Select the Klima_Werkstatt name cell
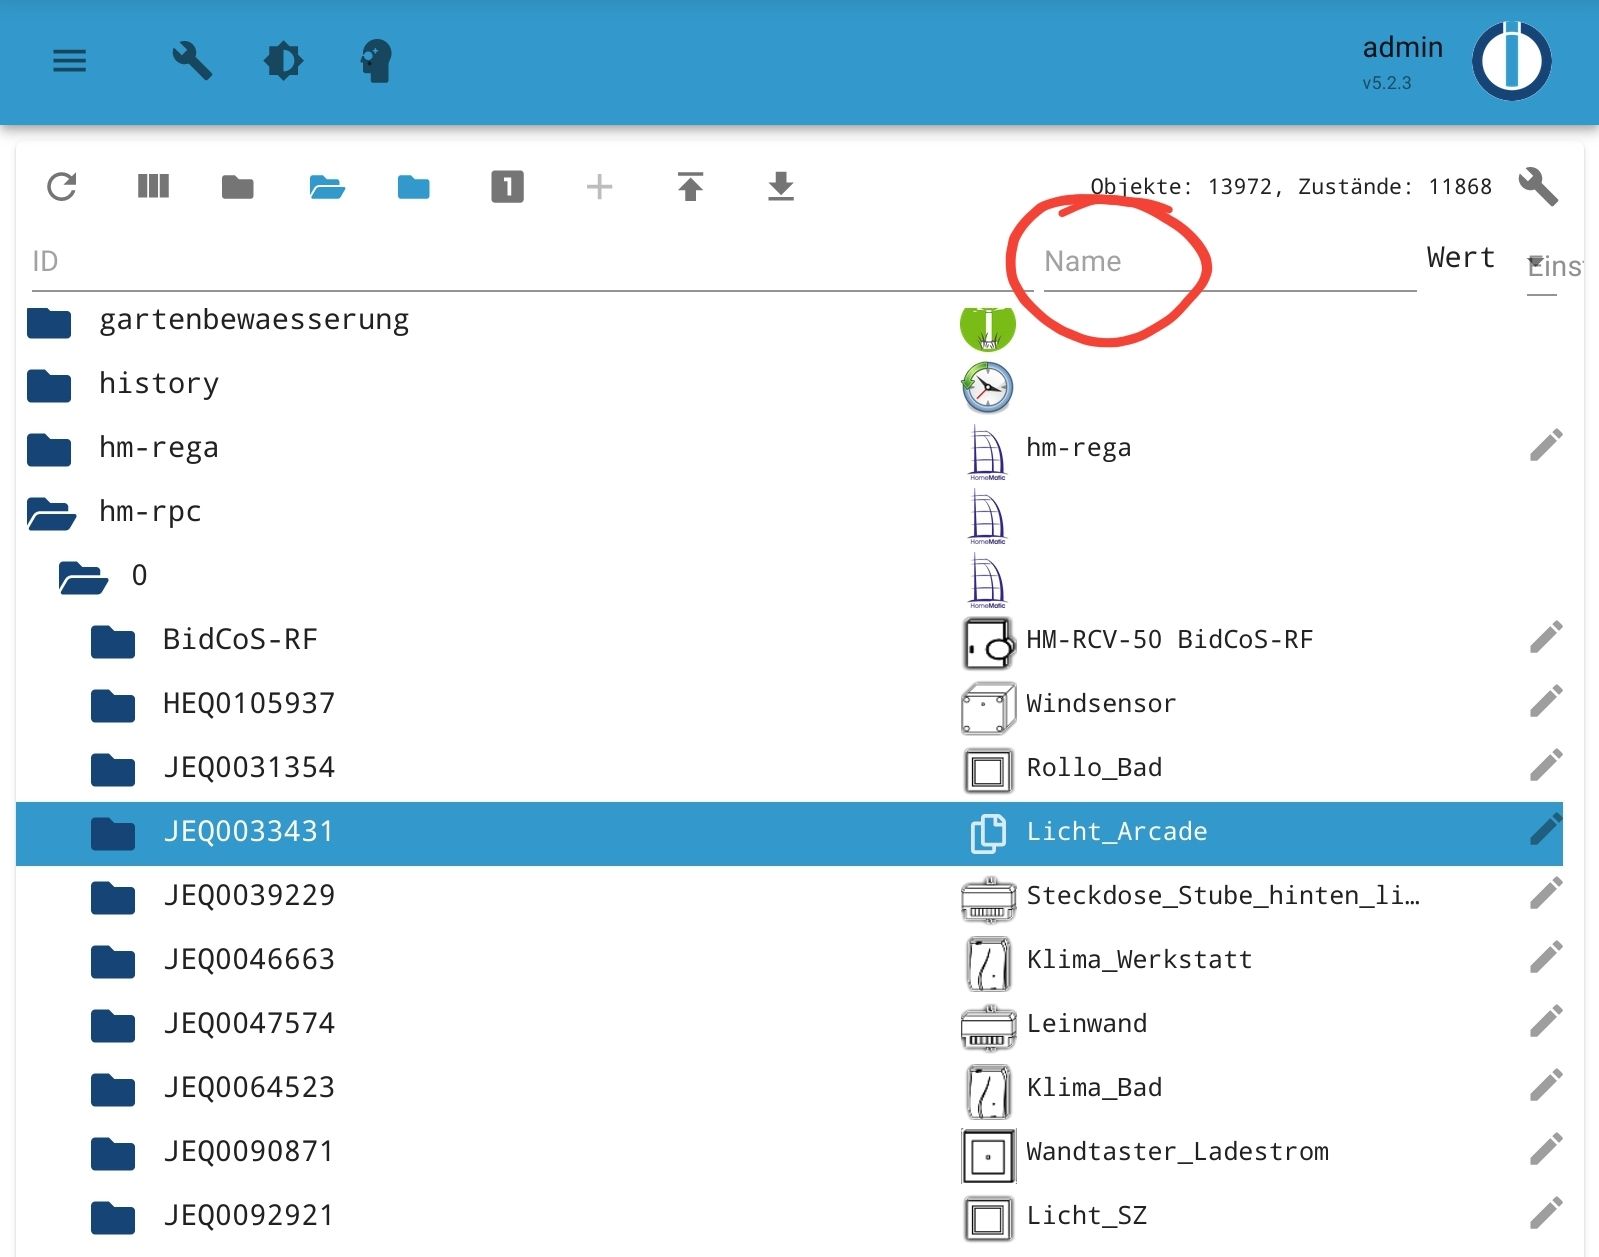Image resolution: width=1599 pixels, height=1257 pixels. click(x=1139, y=959)
